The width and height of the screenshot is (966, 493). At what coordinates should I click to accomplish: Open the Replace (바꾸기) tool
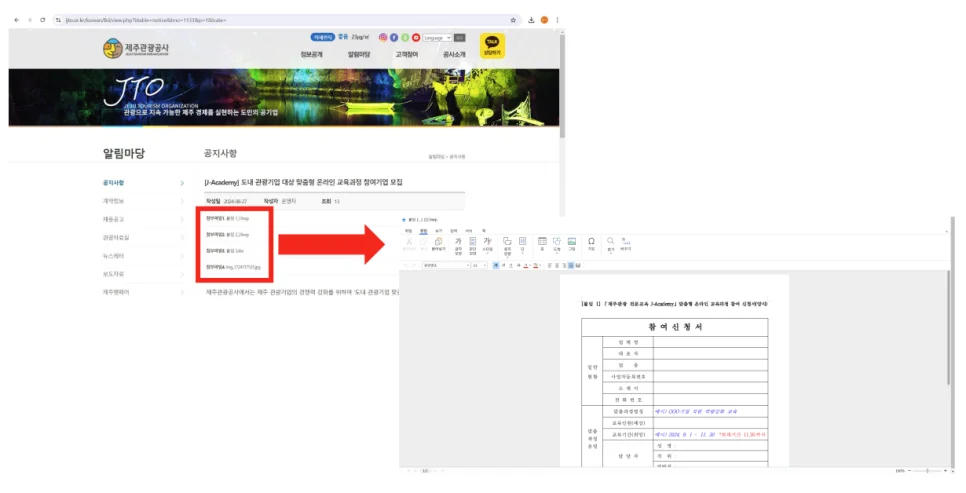click(625, 244)
